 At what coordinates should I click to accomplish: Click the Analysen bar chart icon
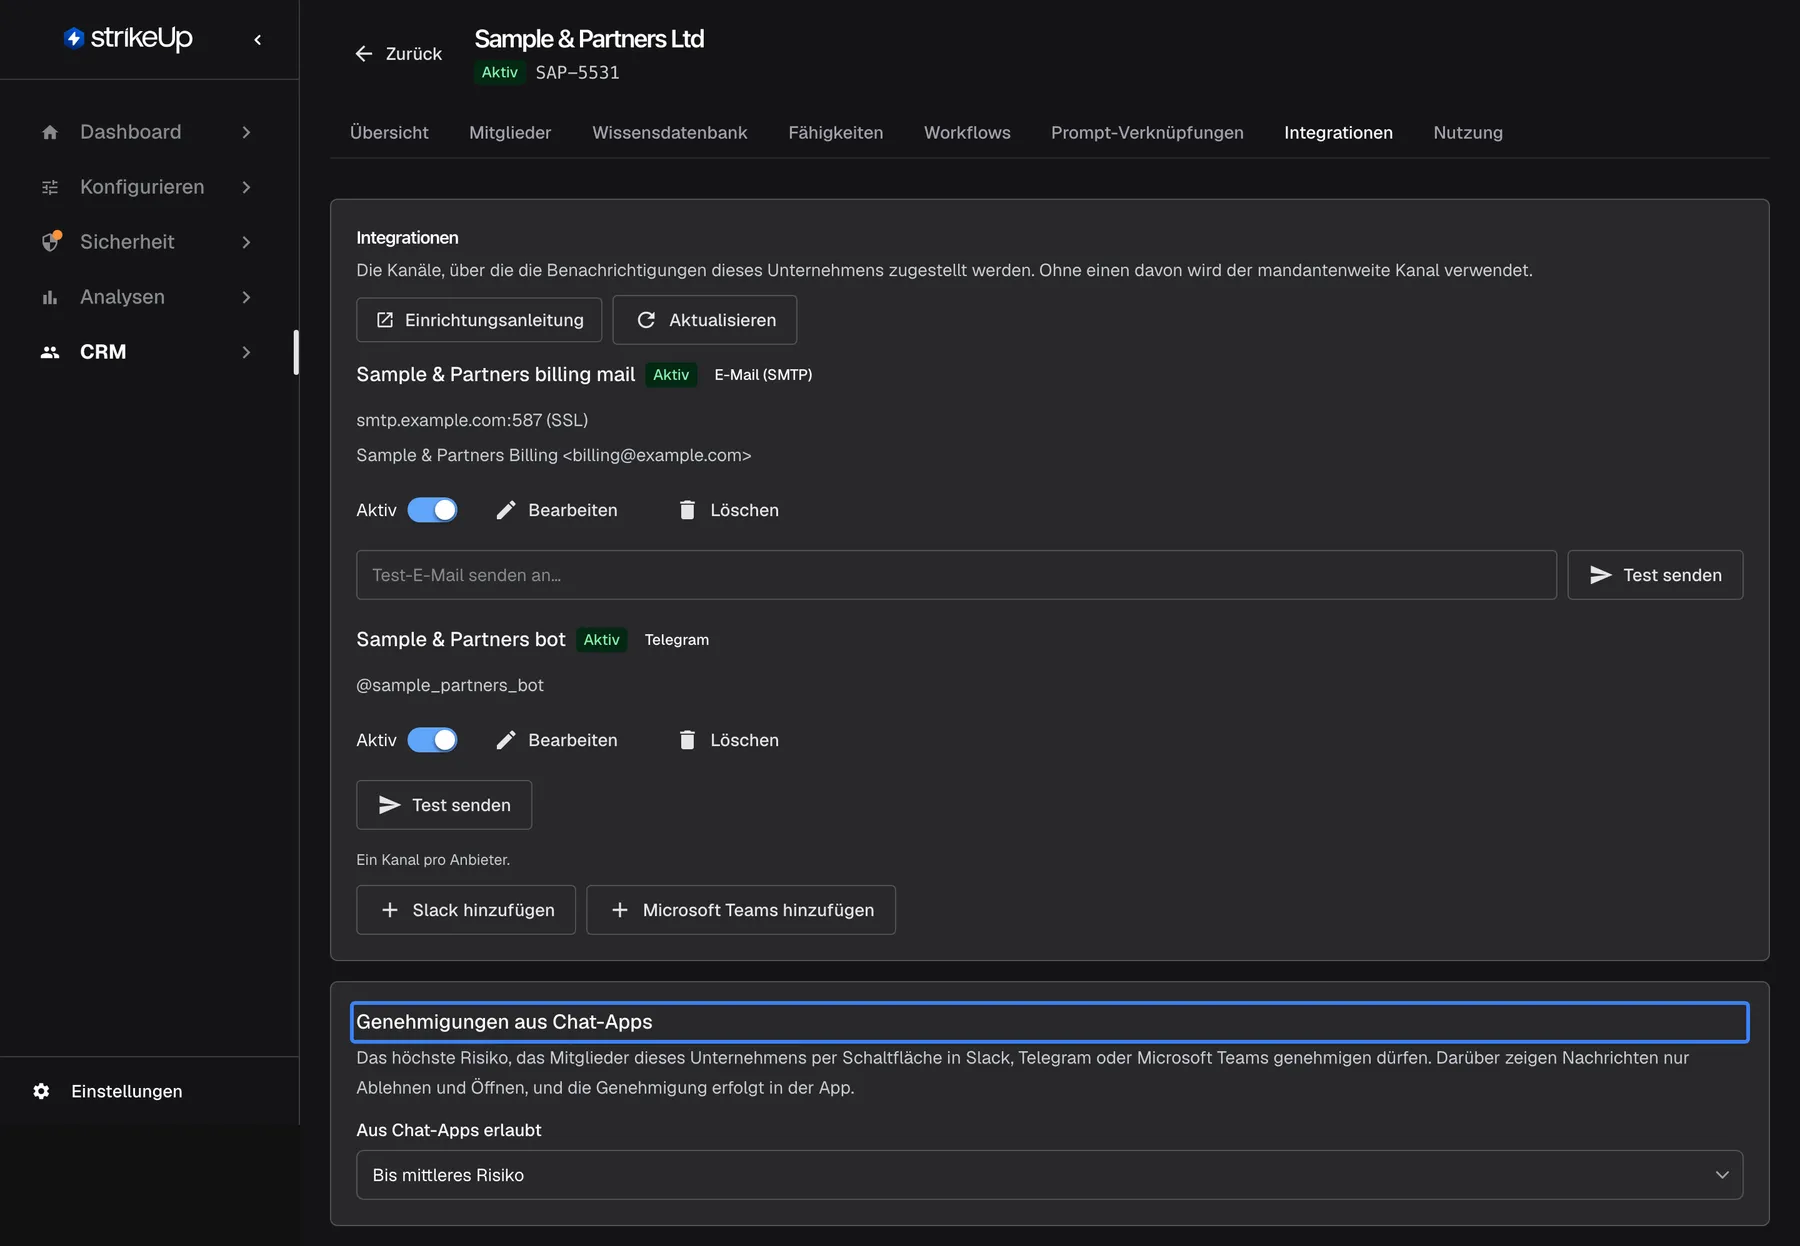tap(50, 297)
